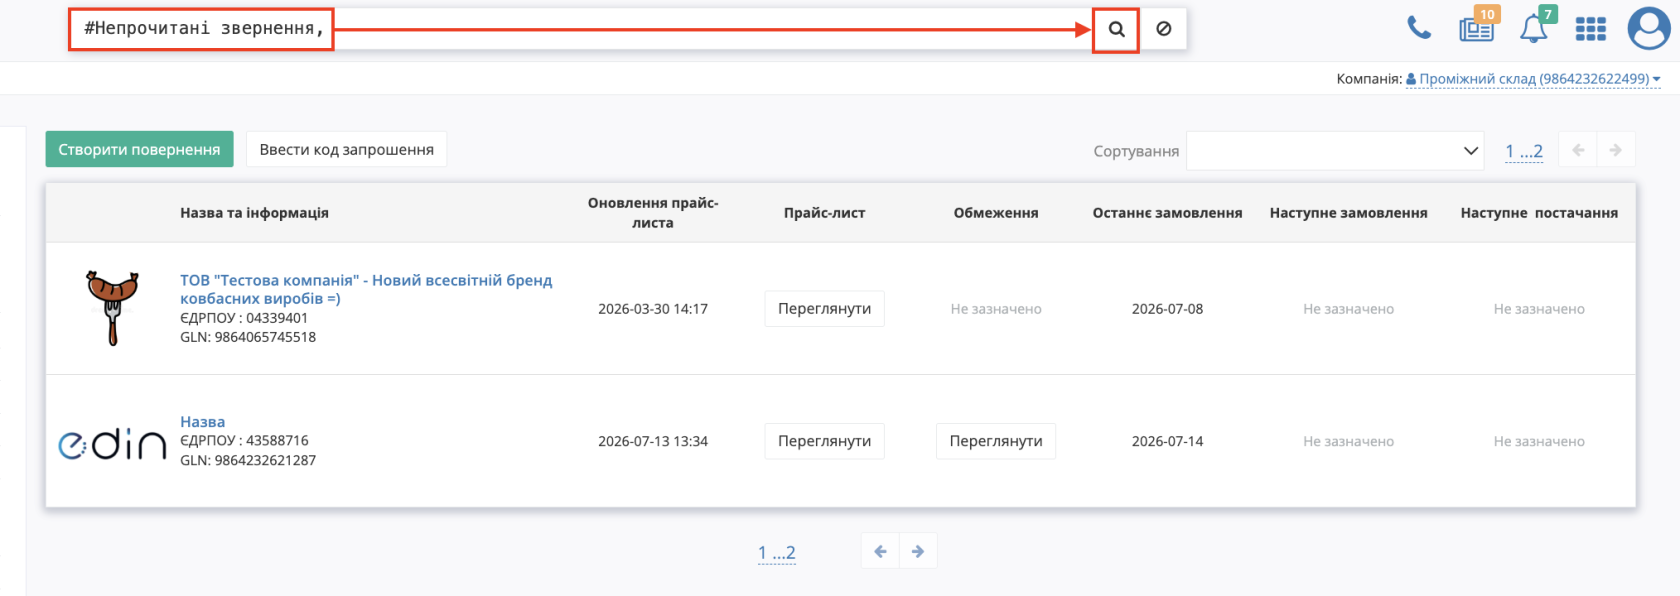Open ТОВ "Тестова компанія" company link
Viewport: 1680px width, 596px height.
[366, 289]
